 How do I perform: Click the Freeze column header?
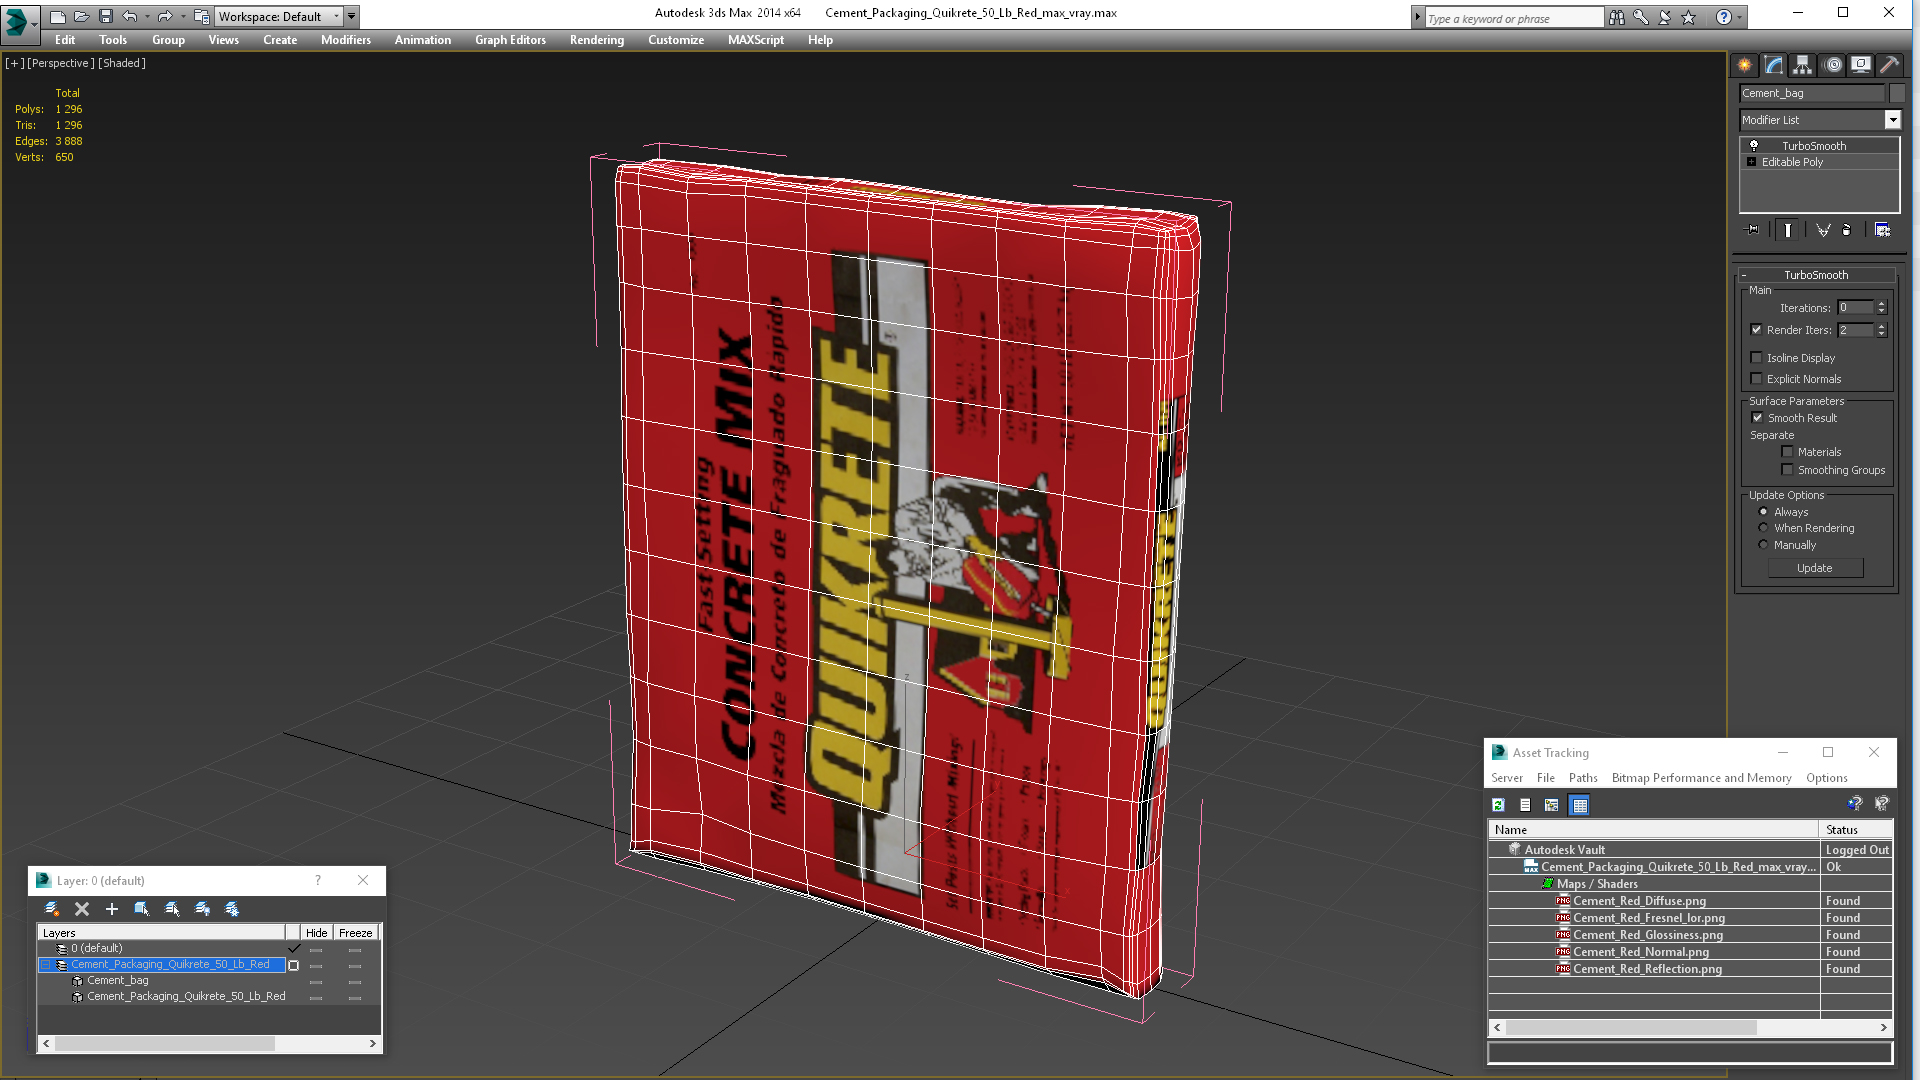click(x=355, y=932)
